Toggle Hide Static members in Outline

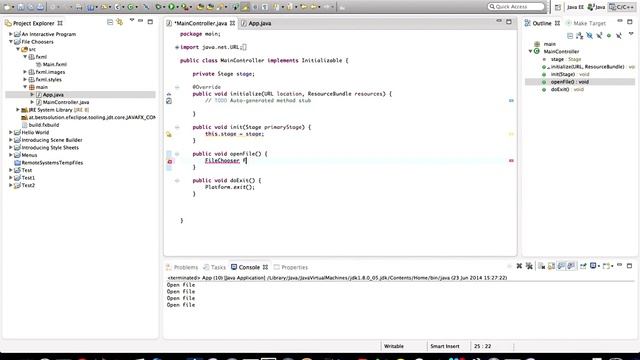coord(599,36)
